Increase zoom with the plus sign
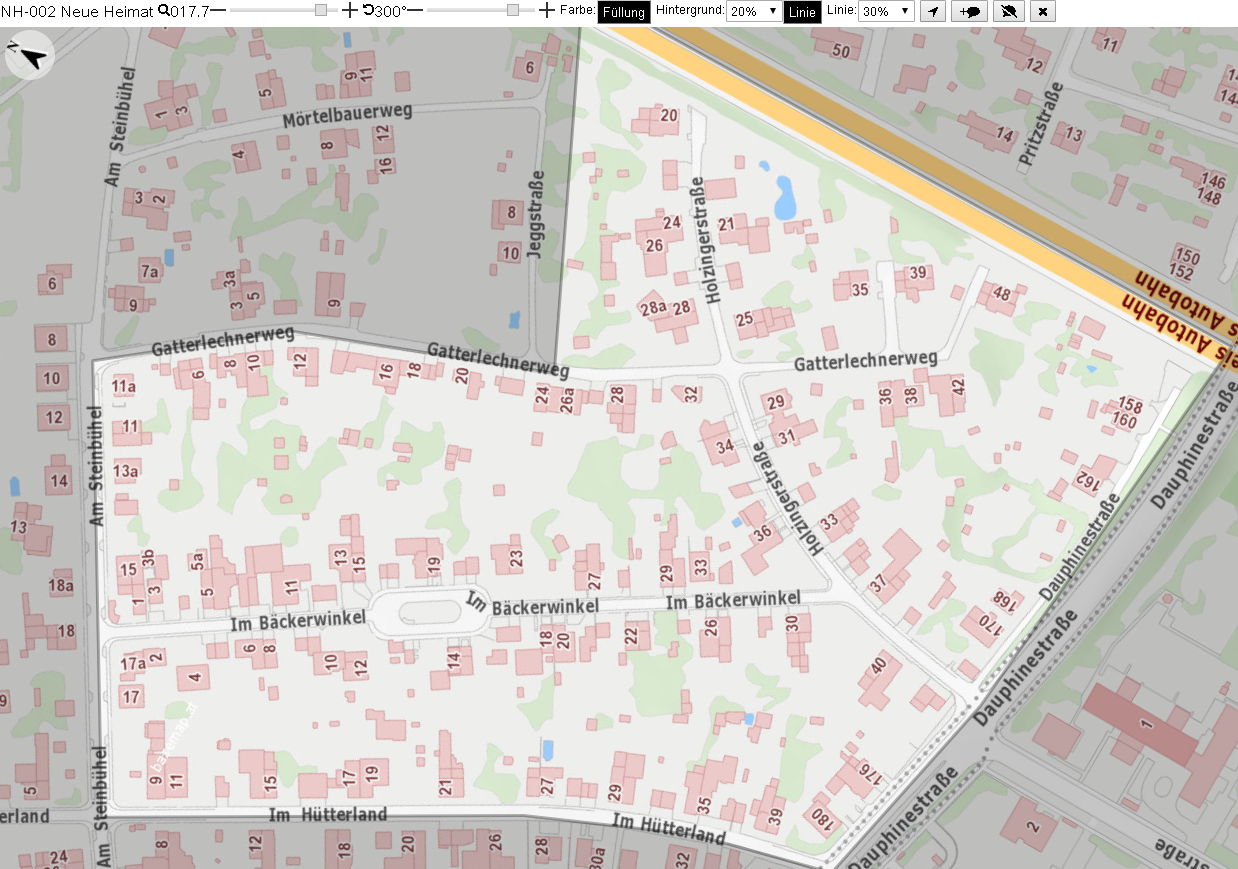The height and width of the screenshot is (869, 1238). pos(349,10)
